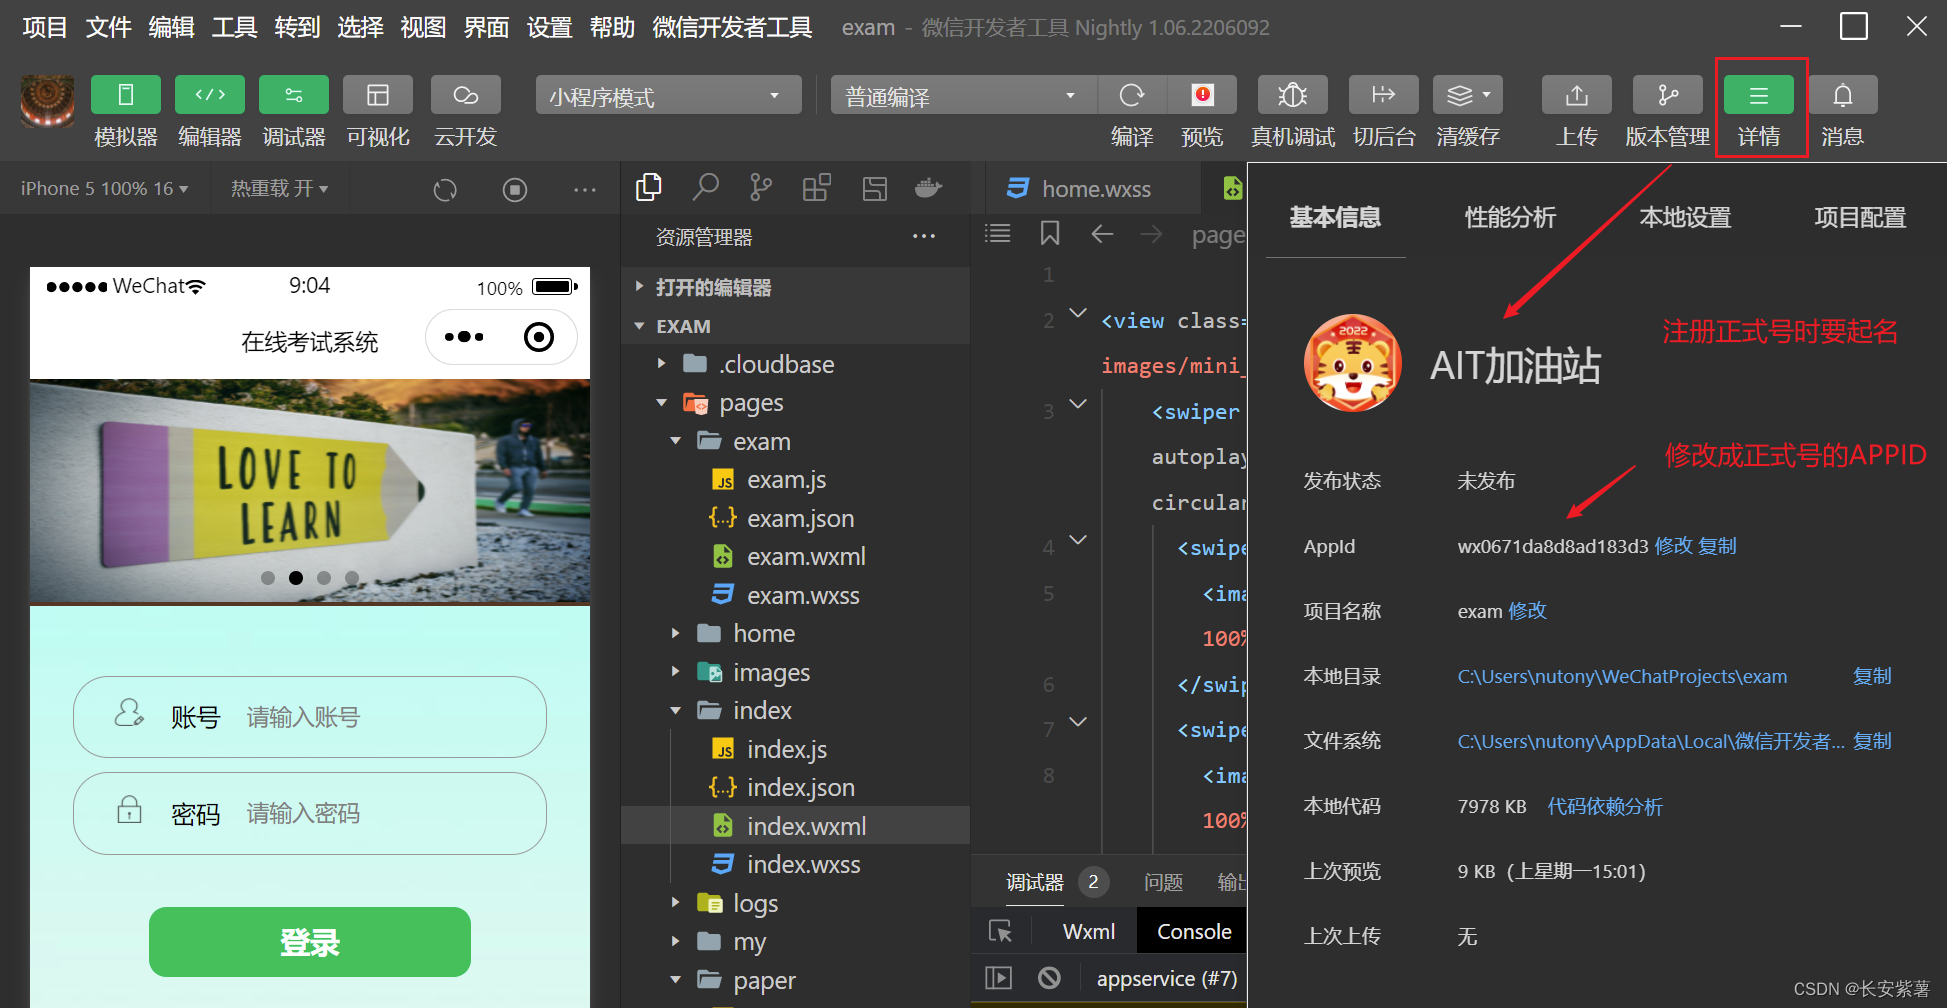The width and height of the screenshot is (1947, 1008).
Task: Open exam.wxml file
Action: 796,557
